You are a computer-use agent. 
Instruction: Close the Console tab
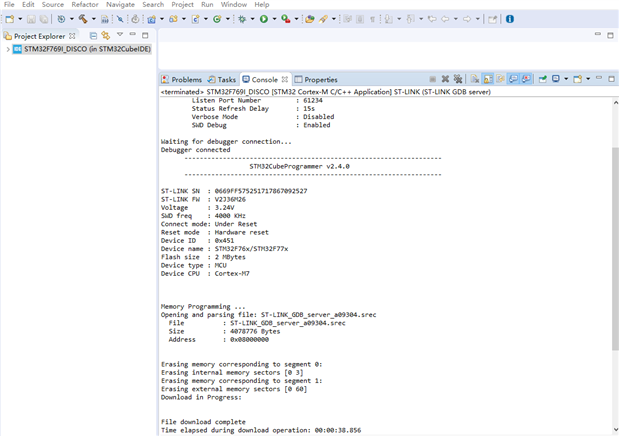click(285, 79)
